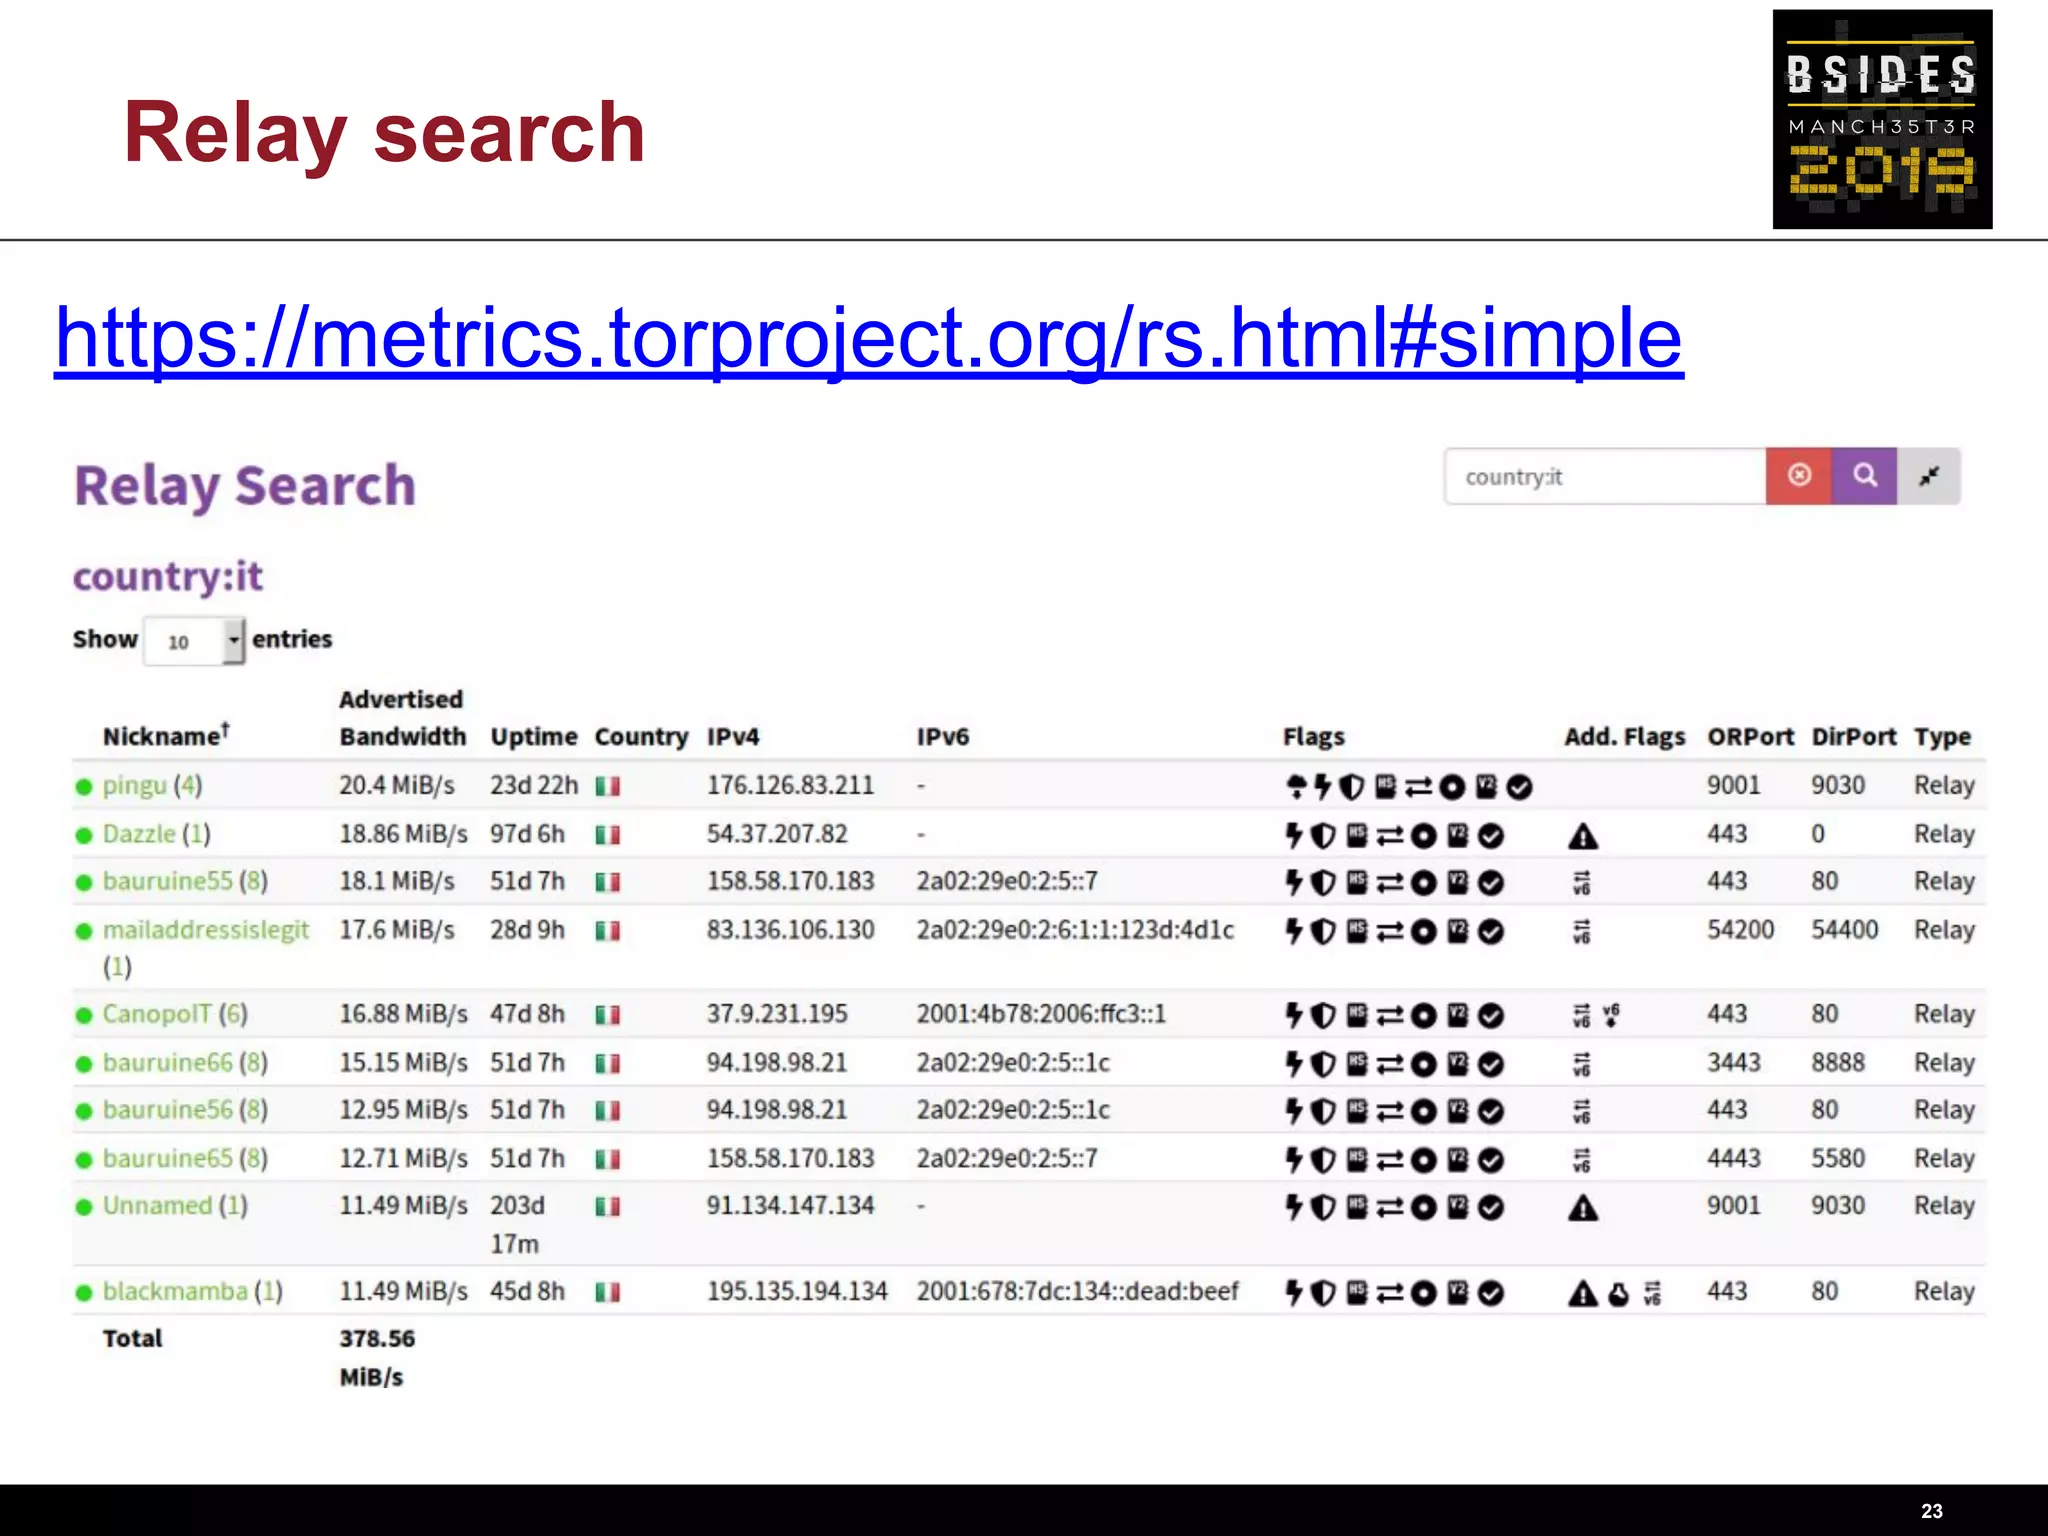The image size is (2048, 1536).
Task: Click the collapse arrows icon beside search
Action: (1929, 476)
